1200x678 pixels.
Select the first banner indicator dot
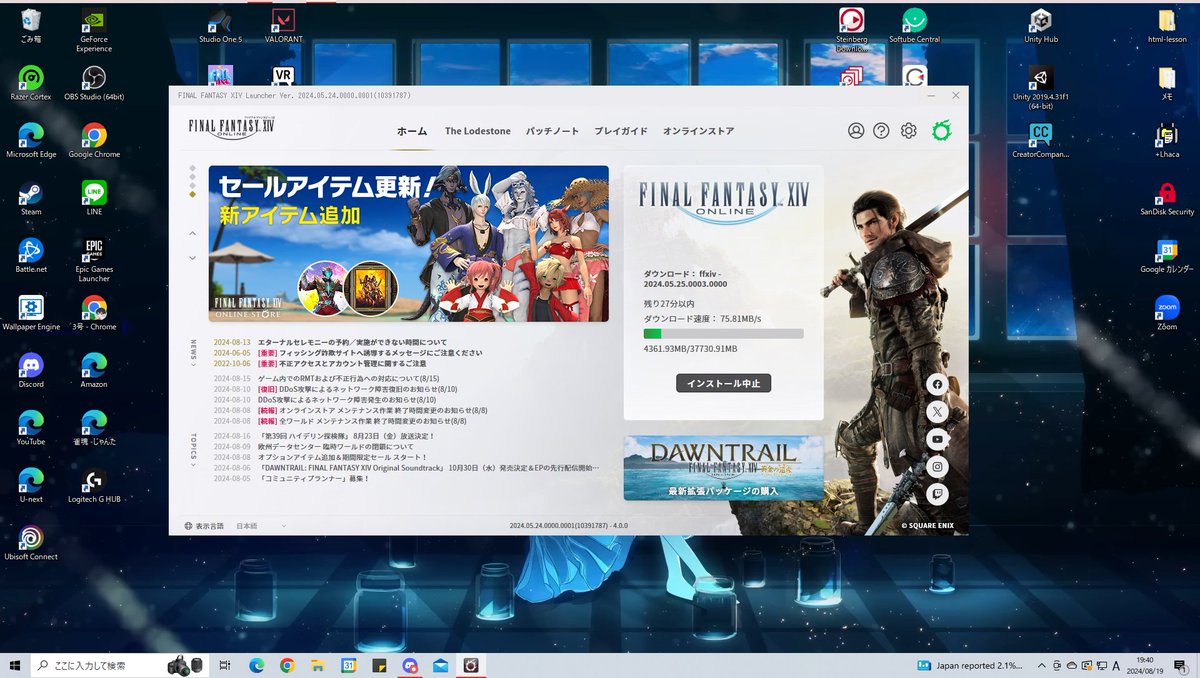(x=193, y=170)
